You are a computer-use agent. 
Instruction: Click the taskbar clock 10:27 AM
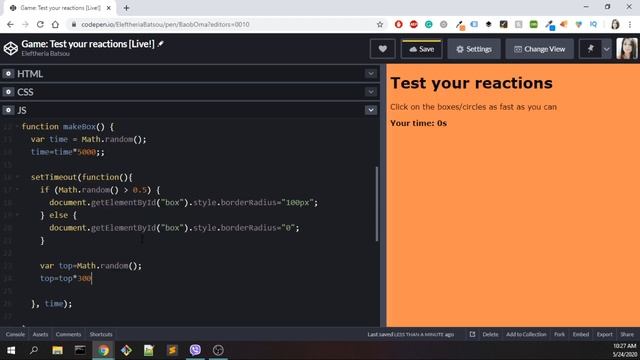point(624,346)
